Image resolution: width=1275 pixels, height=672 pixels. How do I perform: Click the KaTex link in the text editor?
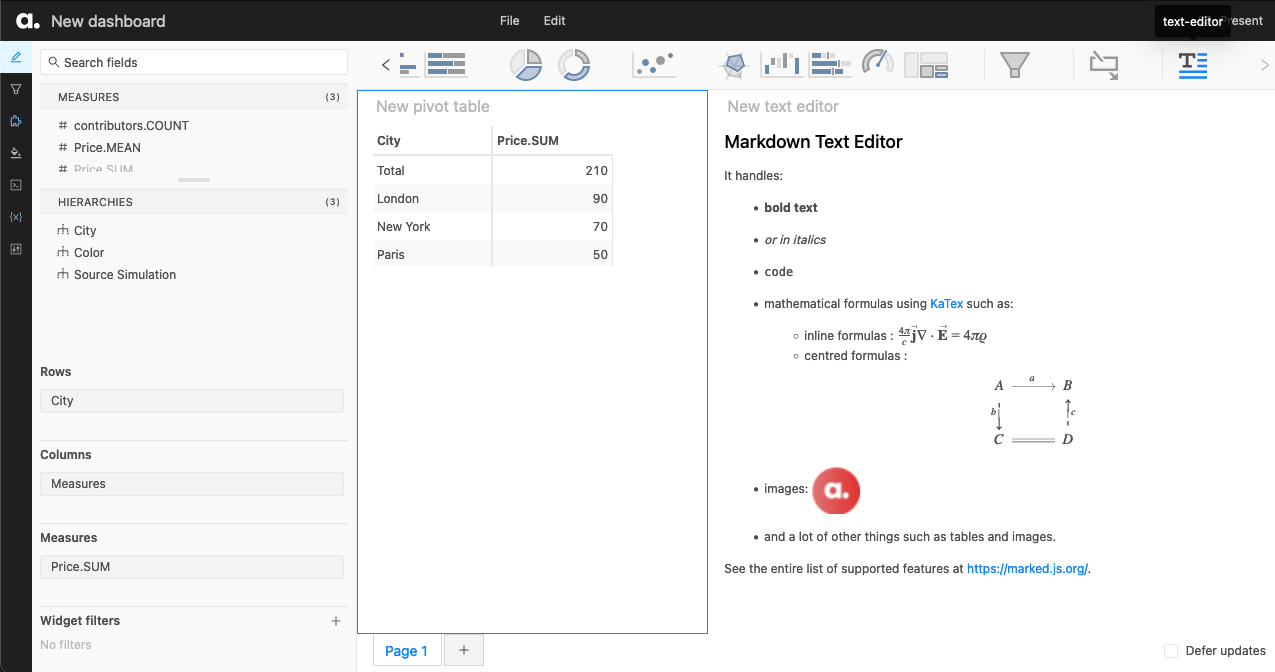tap(946, 303)
